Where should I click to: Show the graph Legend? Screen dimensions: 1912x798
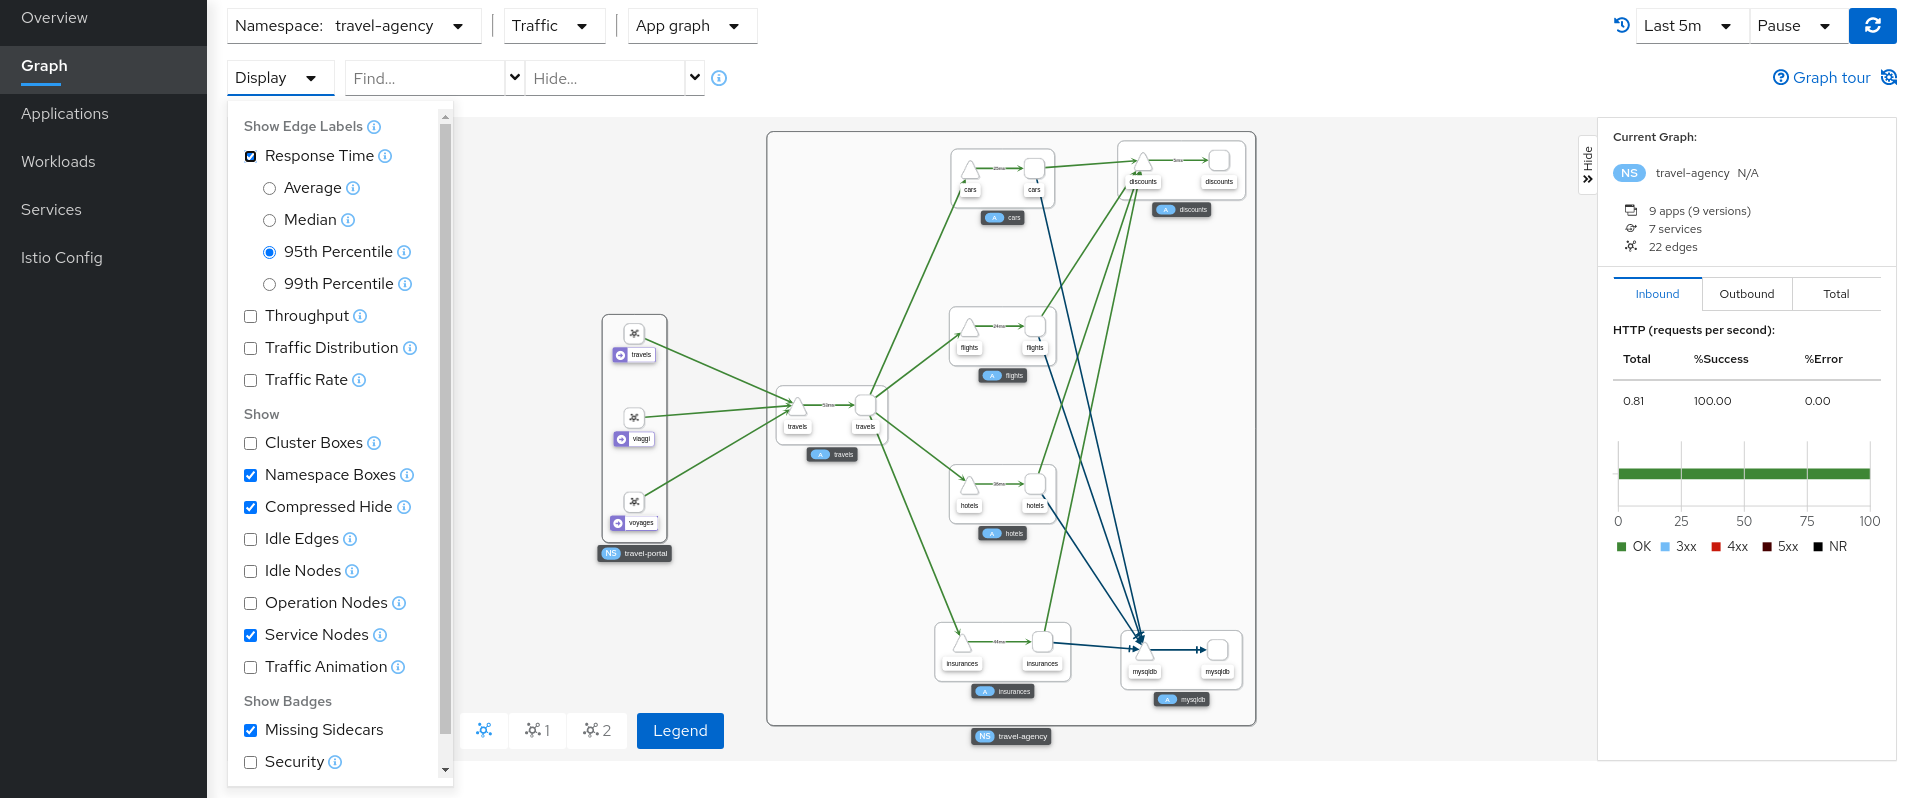point(680,731)
